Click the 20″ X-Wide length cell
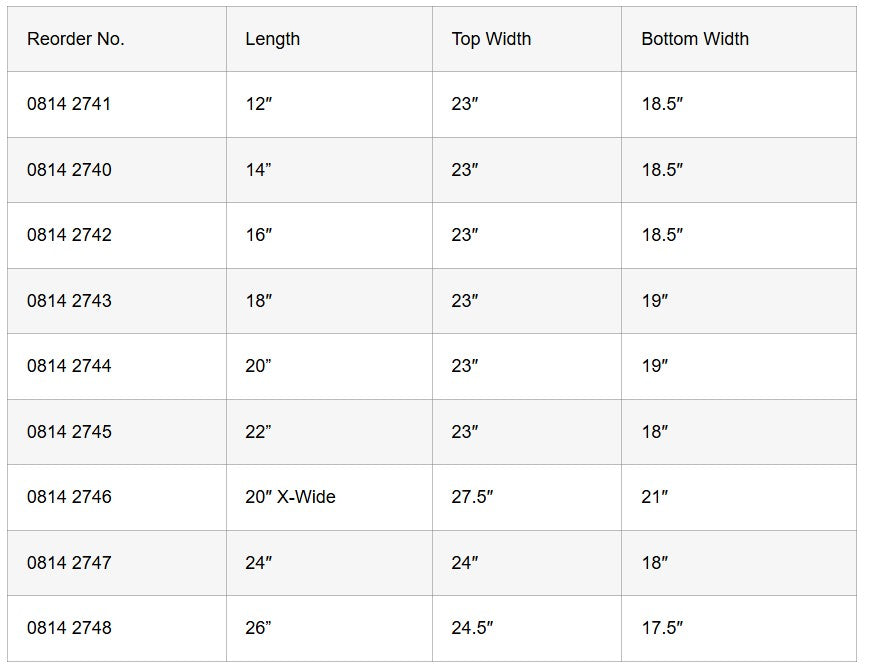Image resolution: width=872 pixels, height=672 pixels. pos(290,497)
